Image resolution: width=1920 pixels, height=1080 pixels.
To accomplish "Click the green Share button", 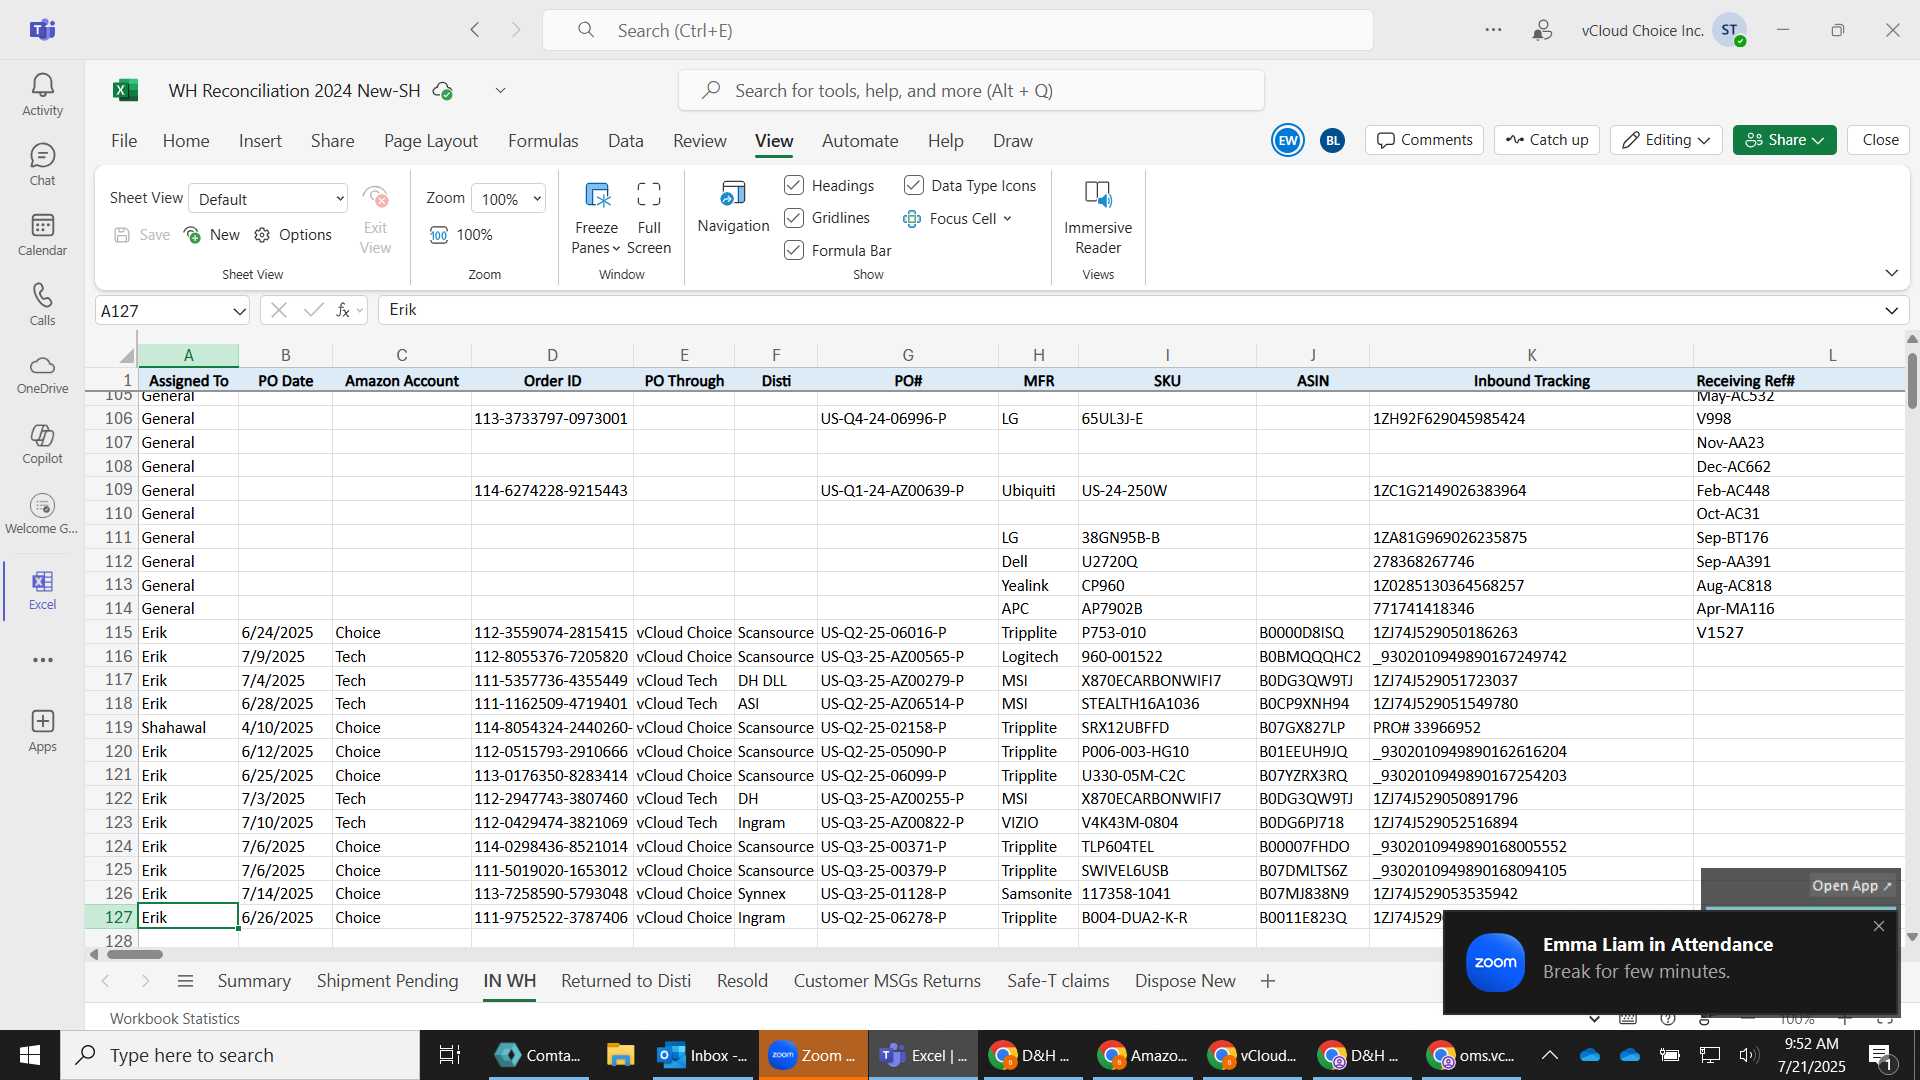I will [1784, 140].
